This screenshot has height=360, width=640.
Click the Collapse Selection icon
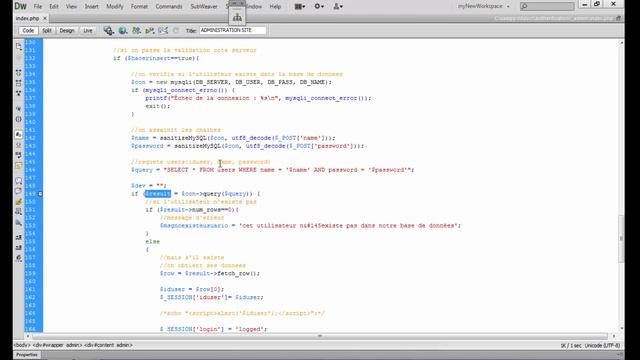pyautogui.click(x=19, y=83)
